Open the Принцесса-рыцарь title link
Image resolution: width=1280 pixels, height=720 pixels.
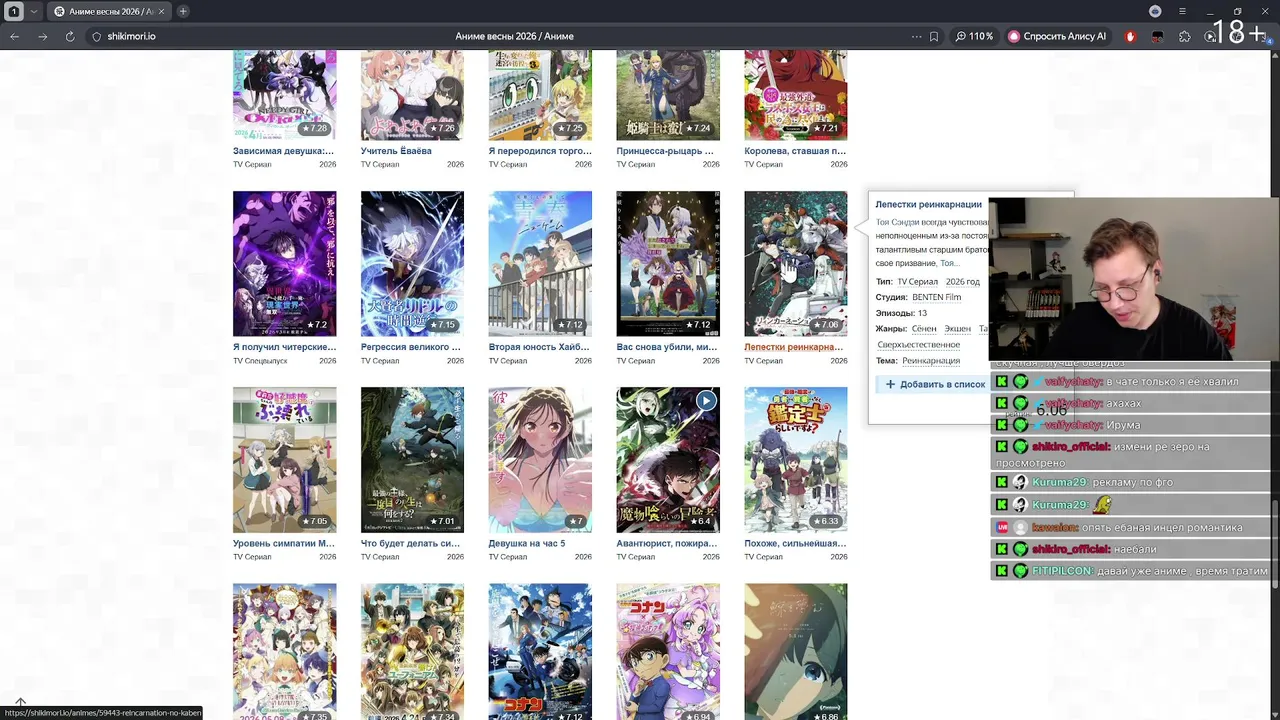pyautogui.click(x=665, y=151)
